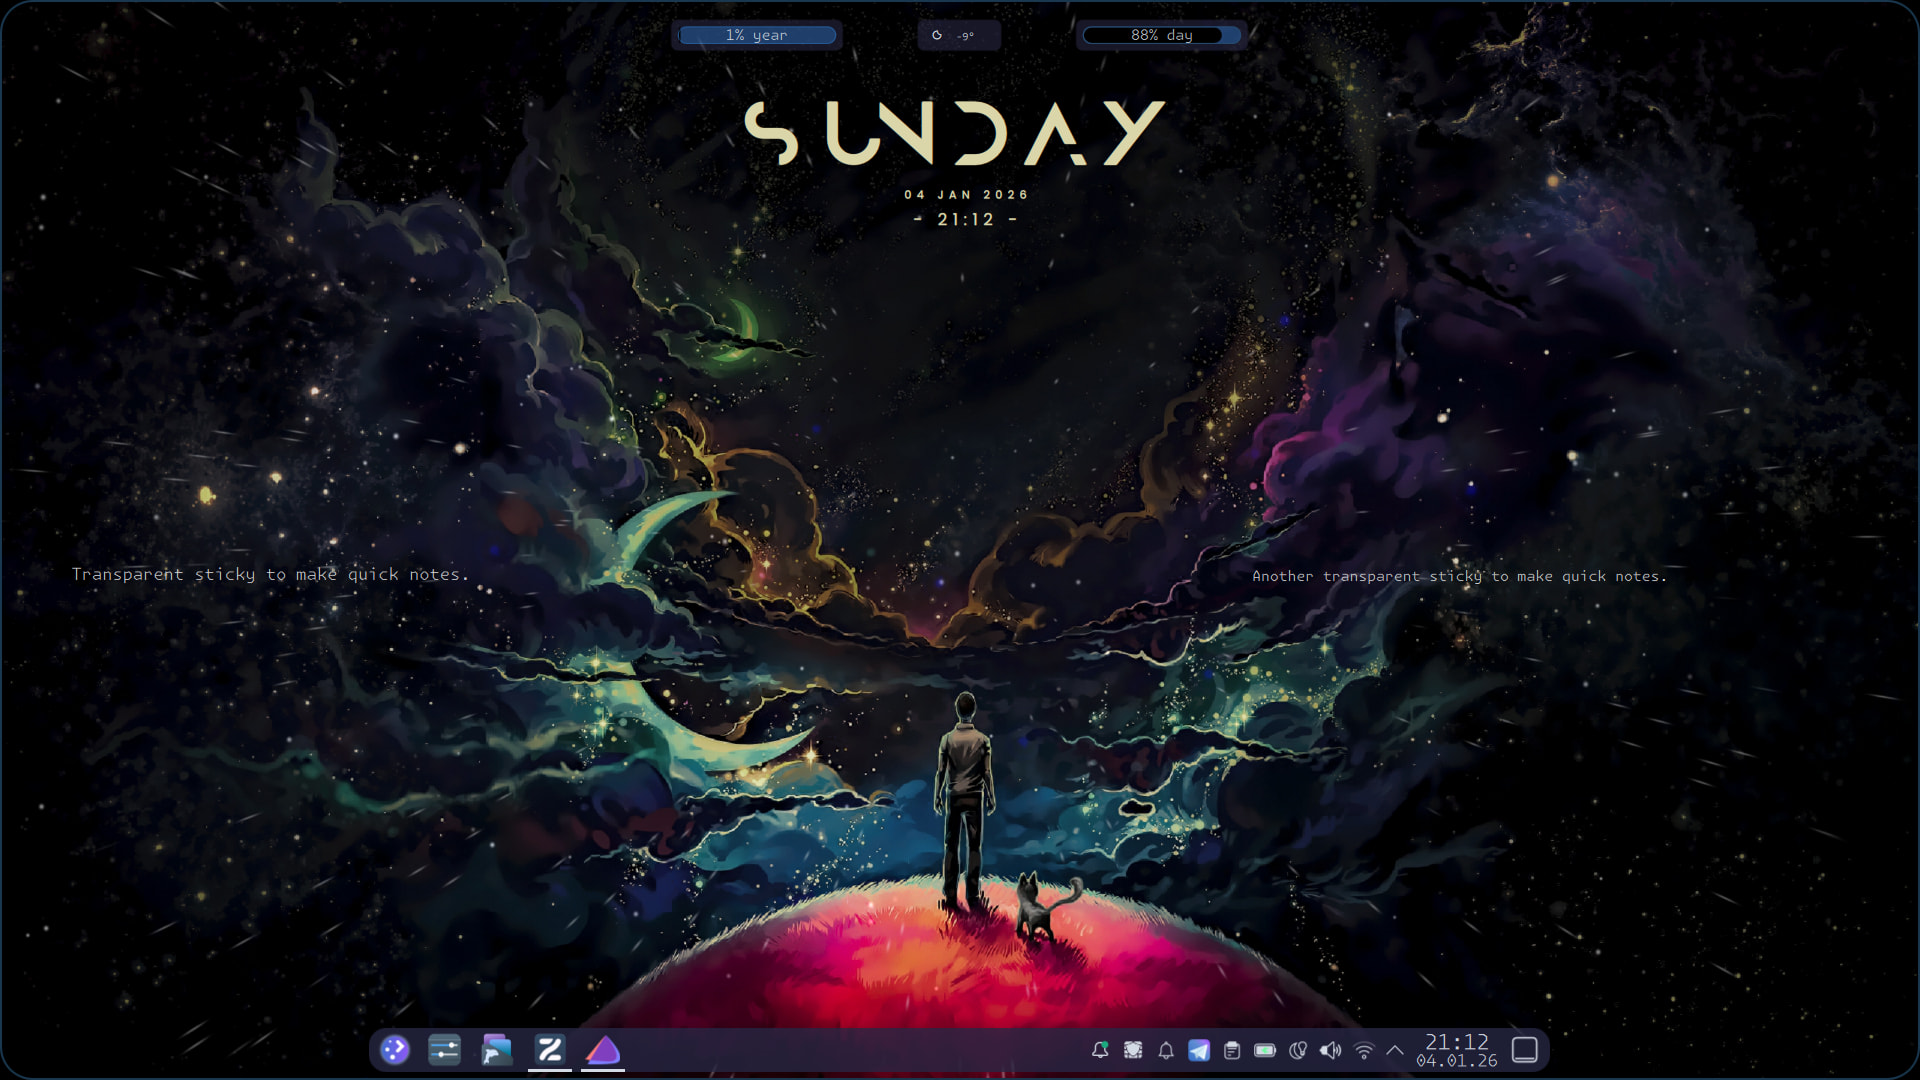Expand hidden system tray icons
The image size is (1920, 1080).
tap(1395, 1050)
